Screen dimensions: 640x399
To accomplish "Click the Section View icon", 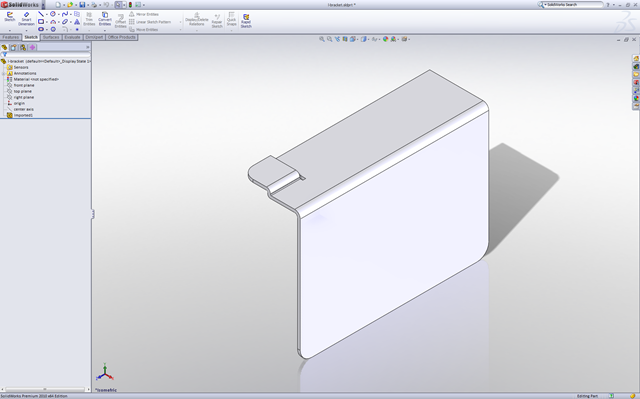I will (345, 39).
